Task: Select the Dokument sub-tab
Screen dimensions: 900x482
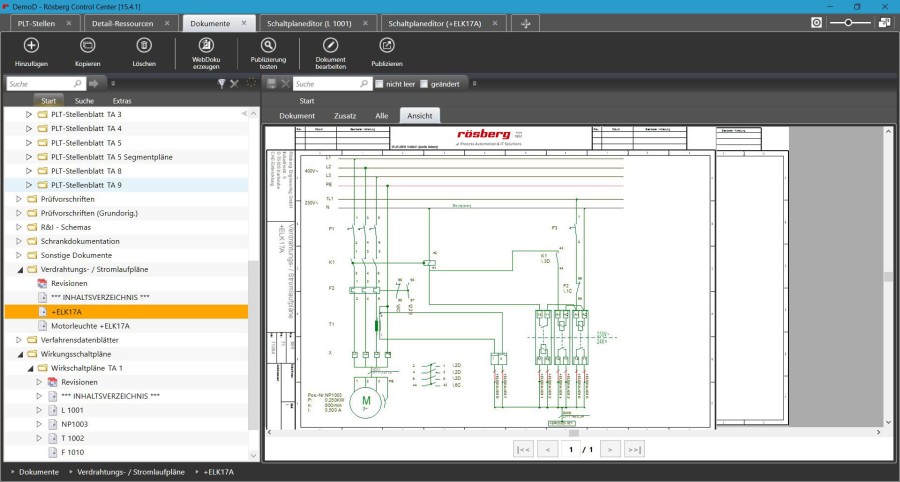Action: pyautogui.click(x=297, y=115)
